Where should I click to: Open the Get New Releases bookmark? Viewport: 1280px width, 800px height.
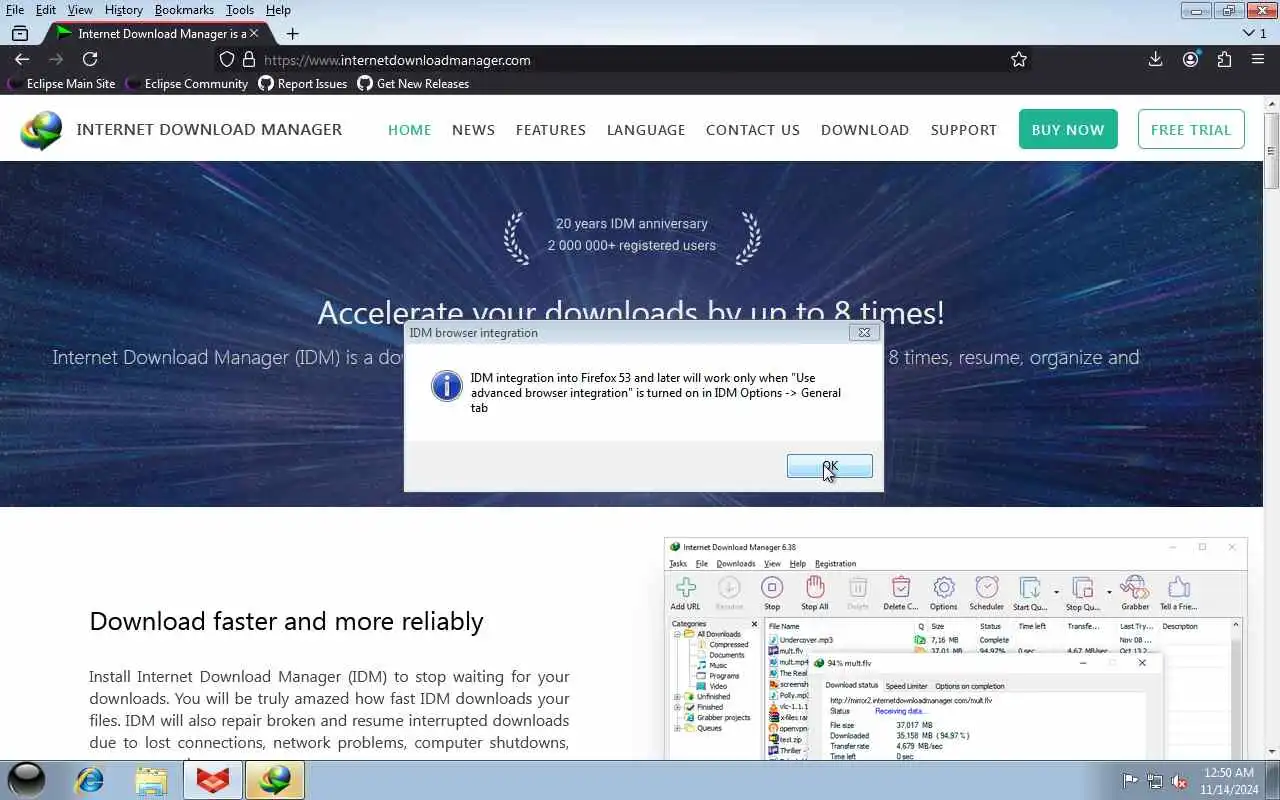coord(413,84)
